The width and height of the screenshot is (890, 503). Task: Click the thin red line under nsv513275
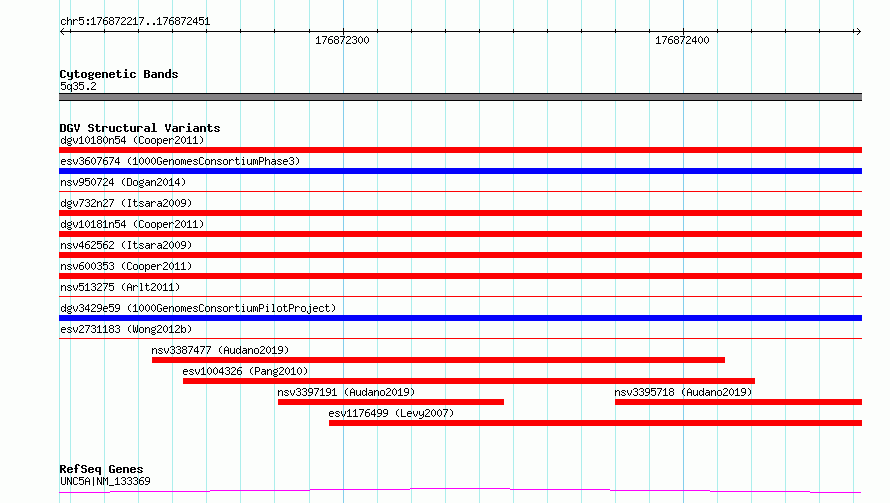pyautogui.click(x=460, y=297)
